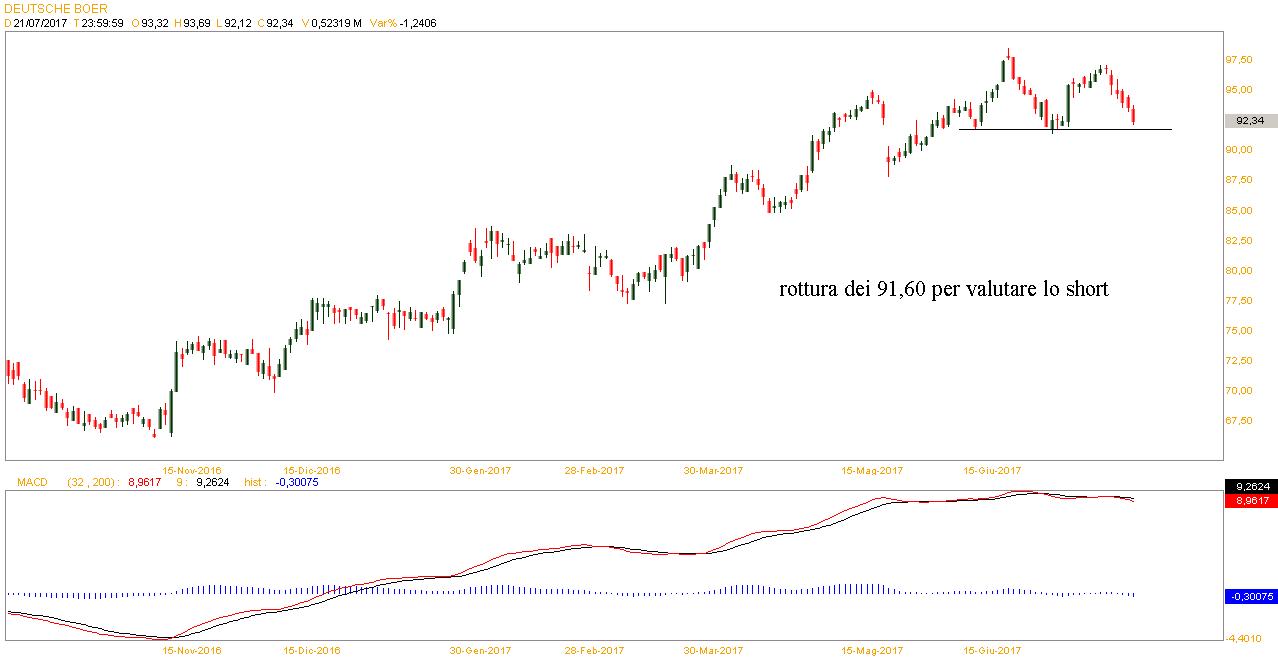The height and width of the screenshot is (668, 1278).
Task: Select the red 8,9617 MACD axis tag
Action: (1250, 500)
